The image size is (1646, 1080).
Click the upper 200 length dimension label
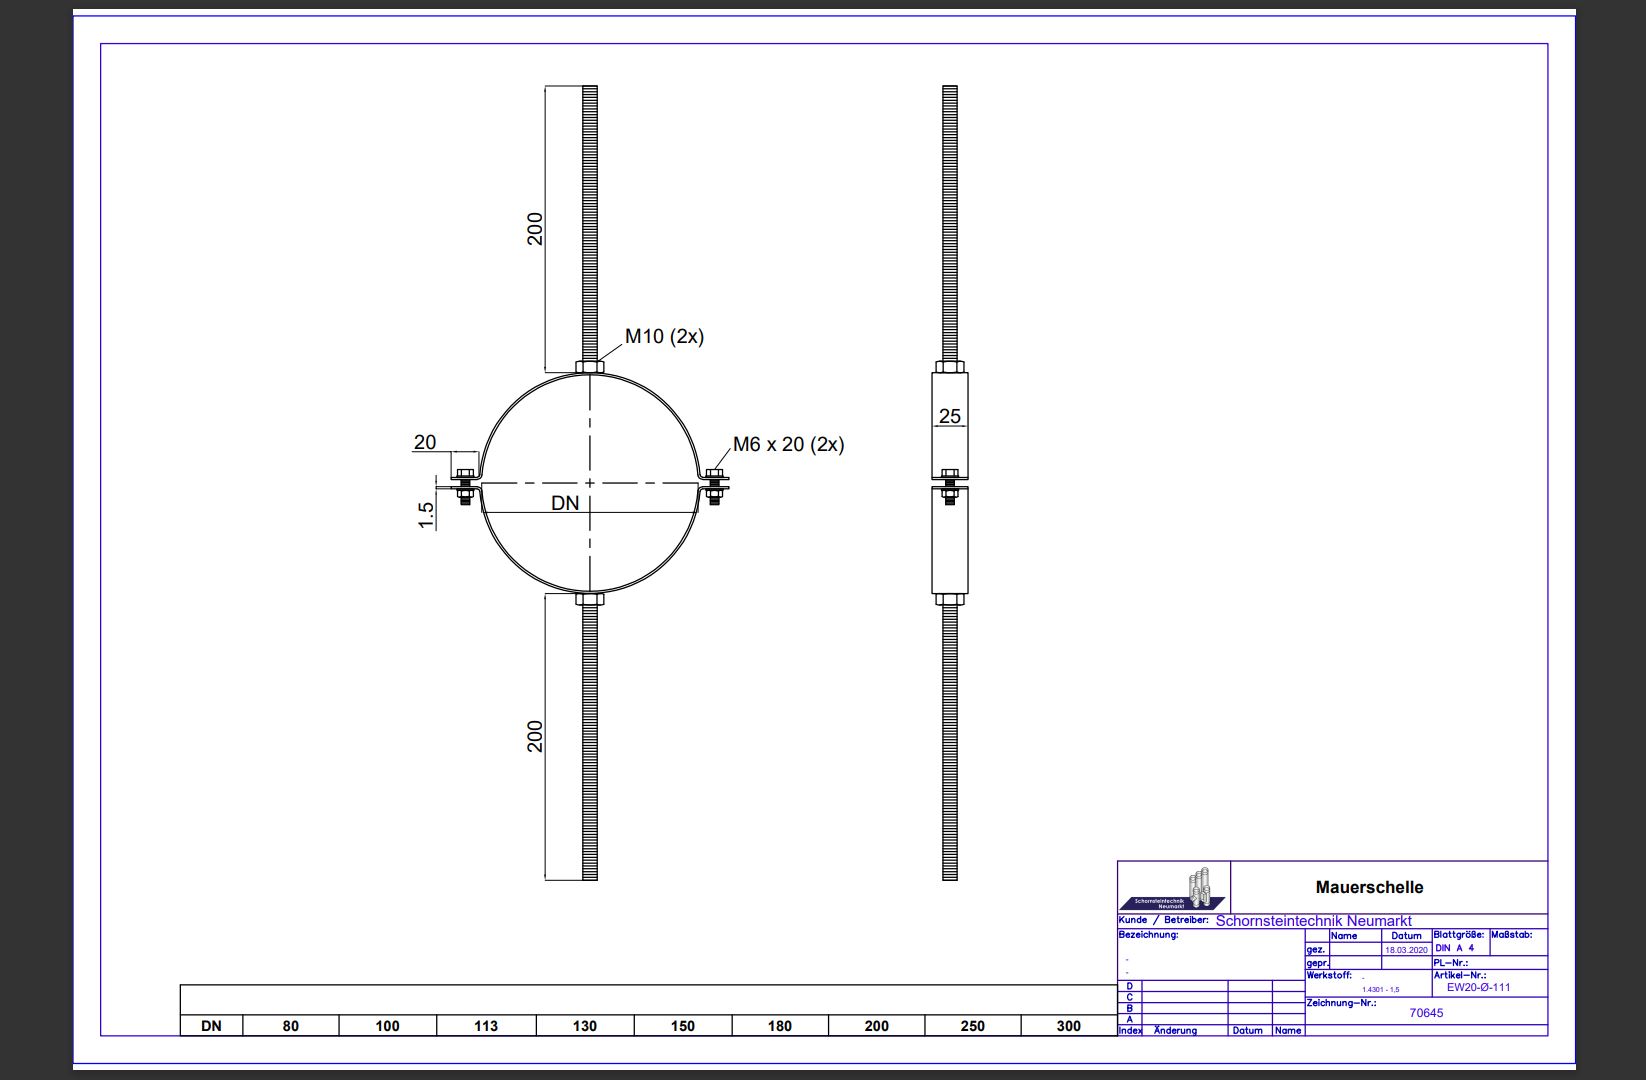535,229
